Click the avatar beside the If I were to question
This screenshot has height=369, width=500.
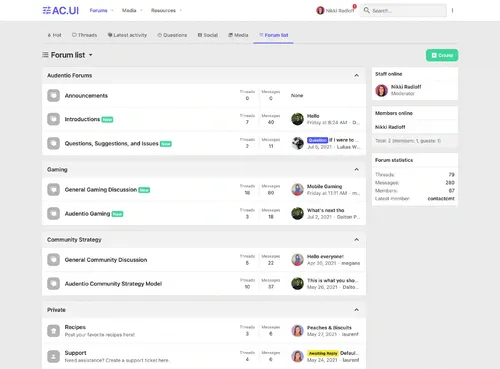297,143
